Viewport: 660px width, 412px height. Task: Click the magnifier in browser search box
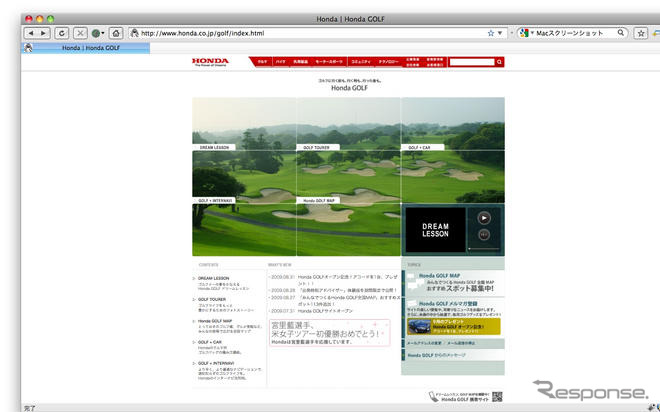pos(621,32)
